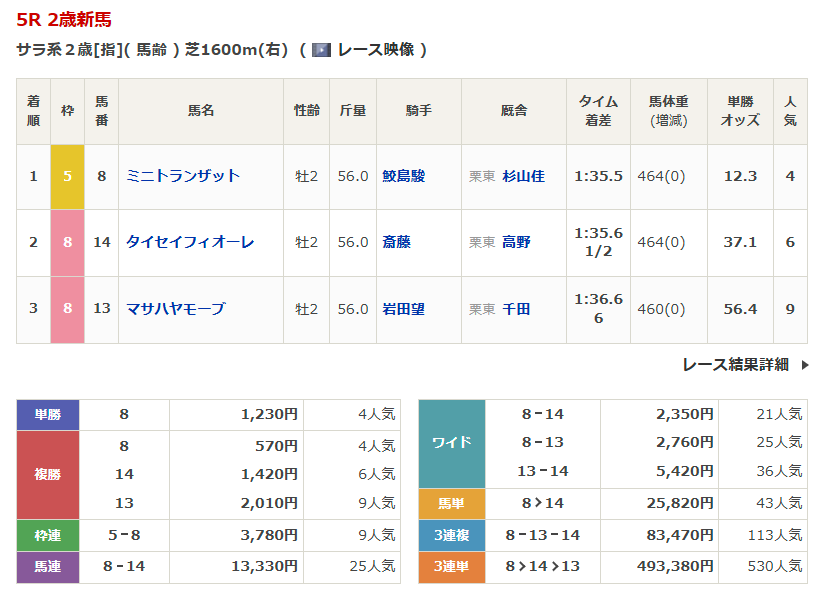This screenshot has height=593, width=822.
Task: Select the ワイド payout label
Action: click(451, 442)
